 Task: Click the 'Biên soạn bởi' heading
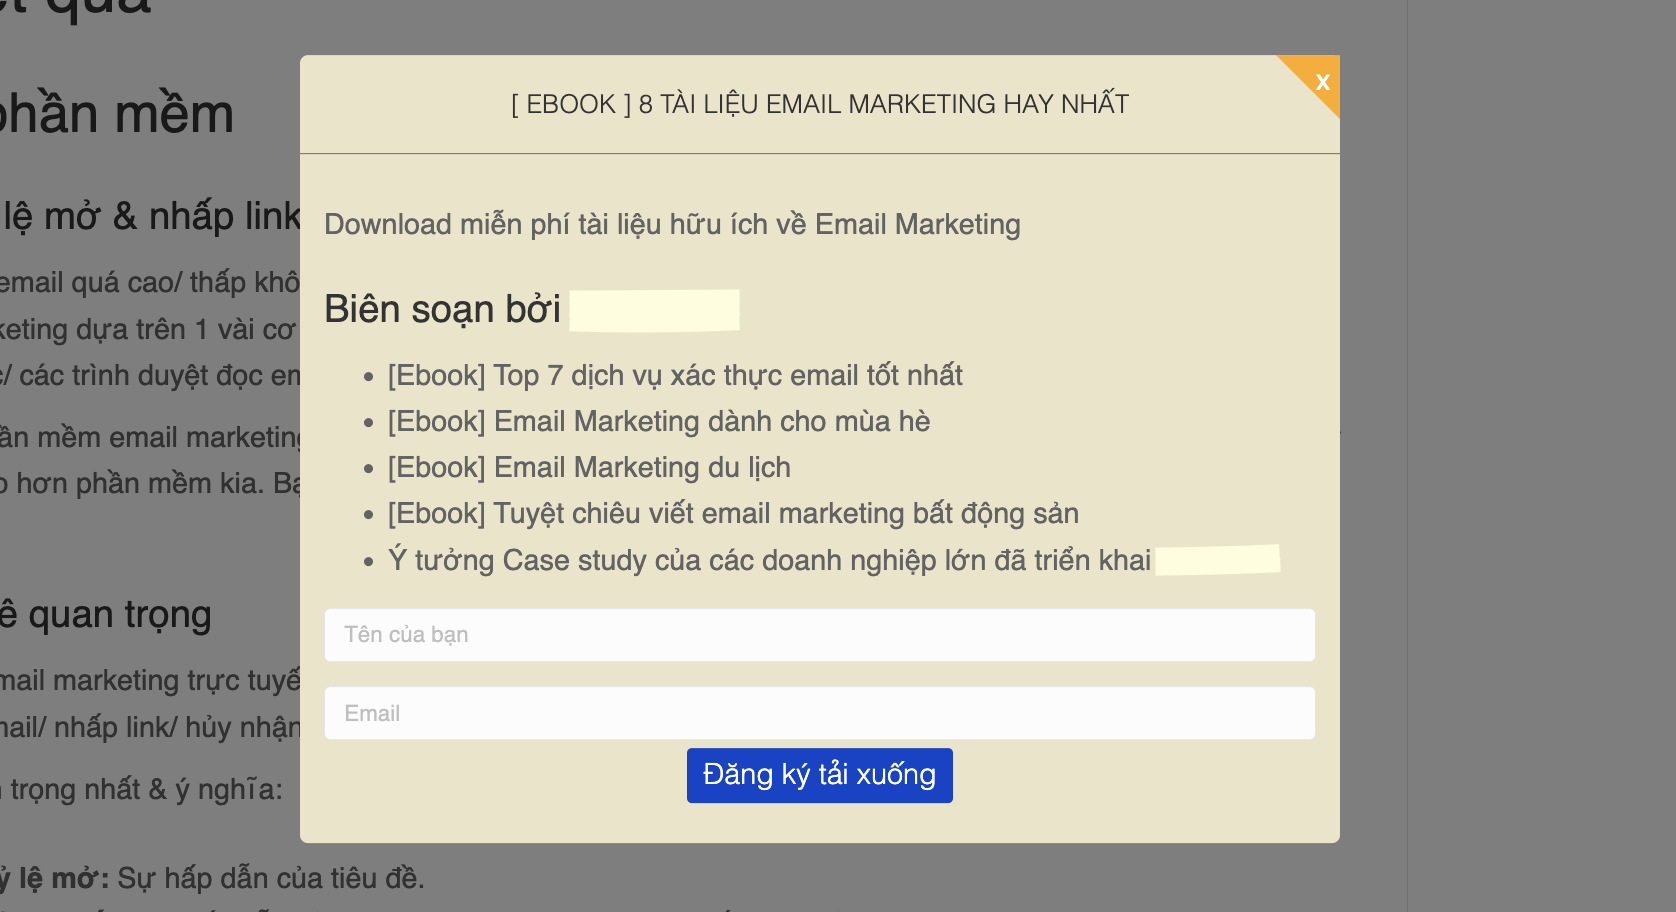pos(442,310)
